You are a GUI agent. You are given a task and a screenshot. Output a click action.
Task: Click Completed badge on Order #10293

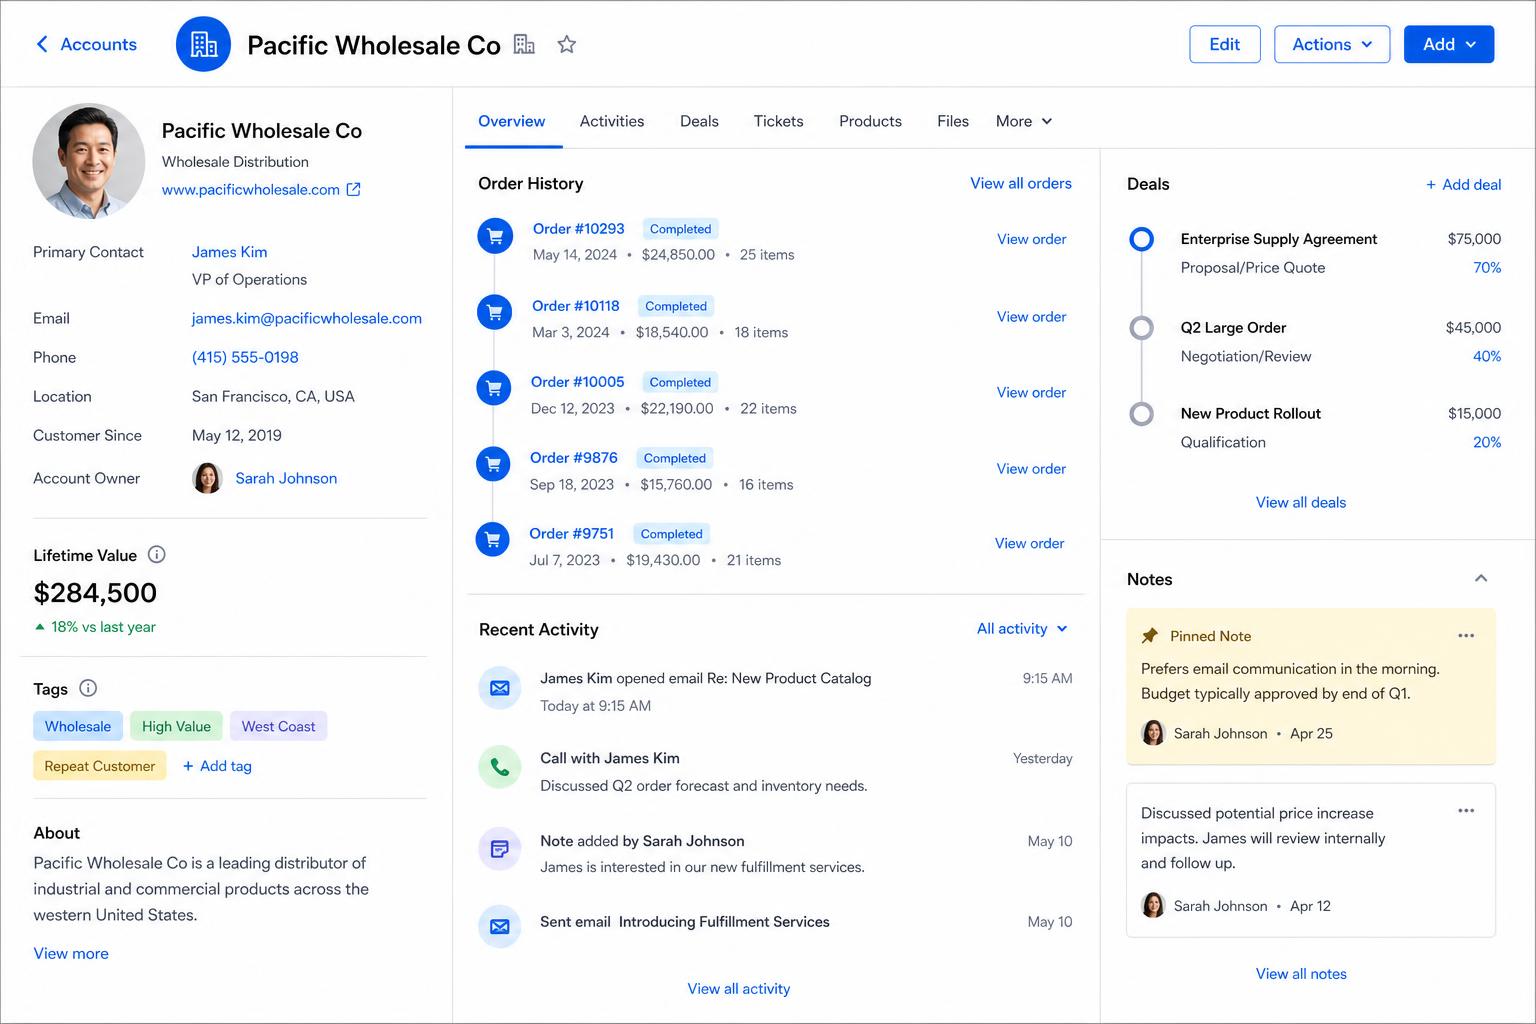pyautogui.click(x=680, y=229)
